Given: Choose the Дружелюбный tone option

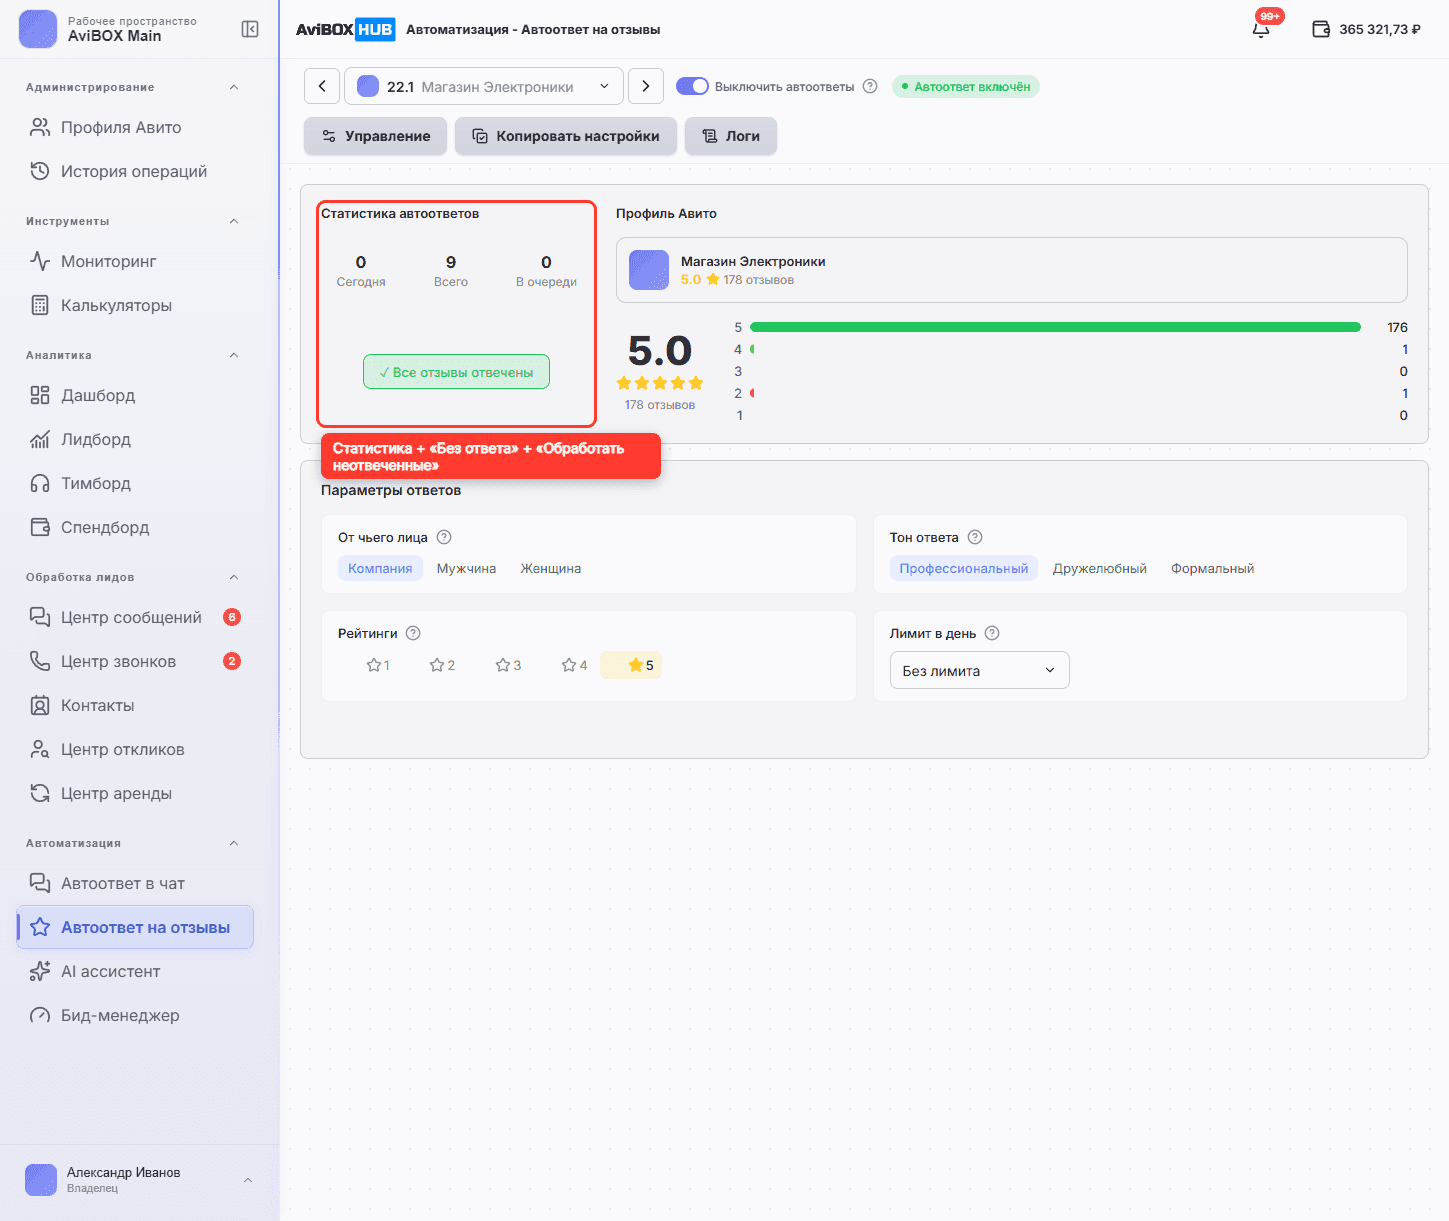Looking at the screenshot, I should tap(1099, 568).
